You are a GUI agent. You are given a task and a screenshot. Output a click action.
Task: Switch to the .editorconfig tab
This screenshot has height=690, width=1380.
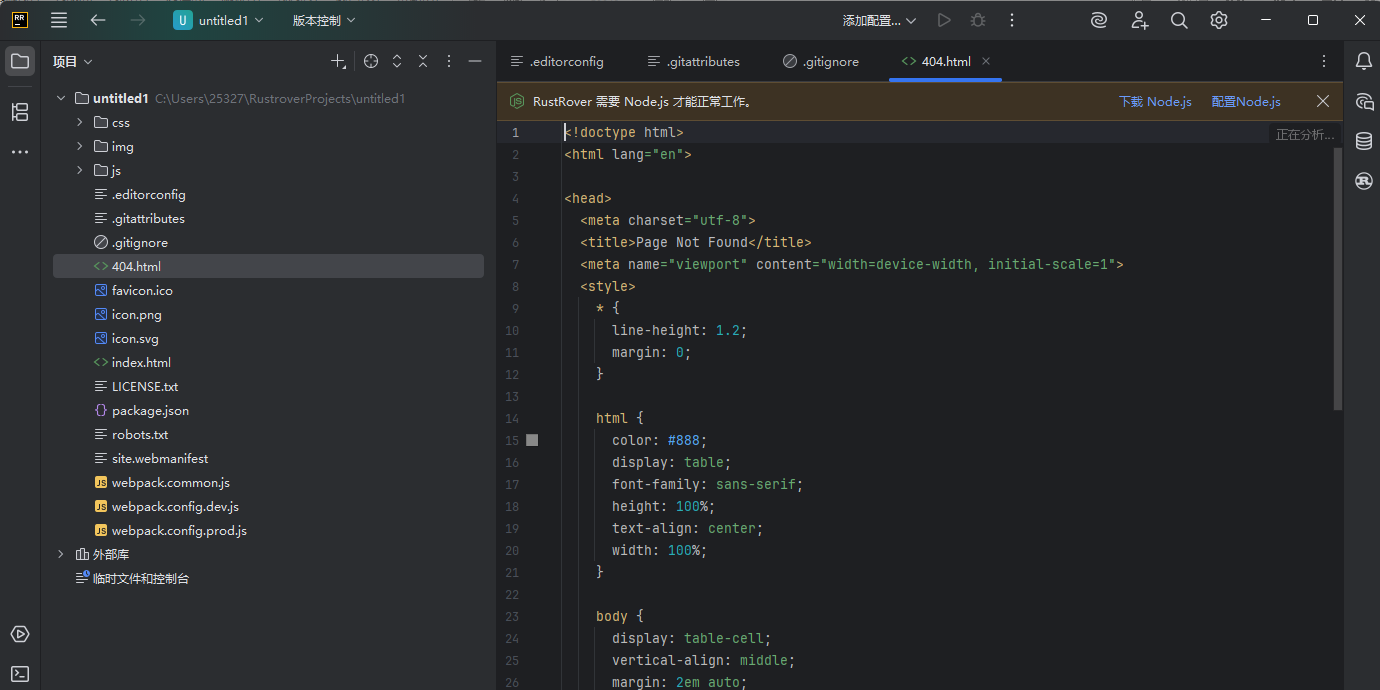point(557,61)
